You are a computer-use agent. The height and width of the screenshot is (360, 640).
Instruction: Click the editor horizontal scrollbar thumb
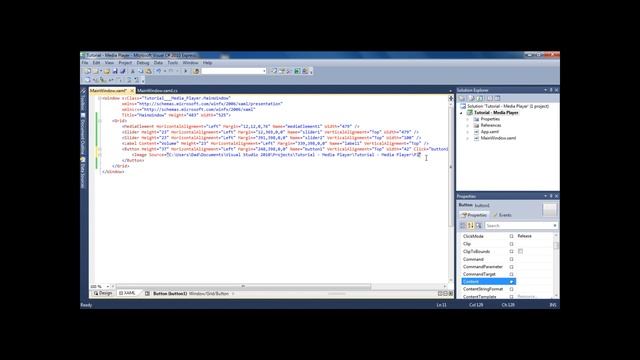point(244,287)
